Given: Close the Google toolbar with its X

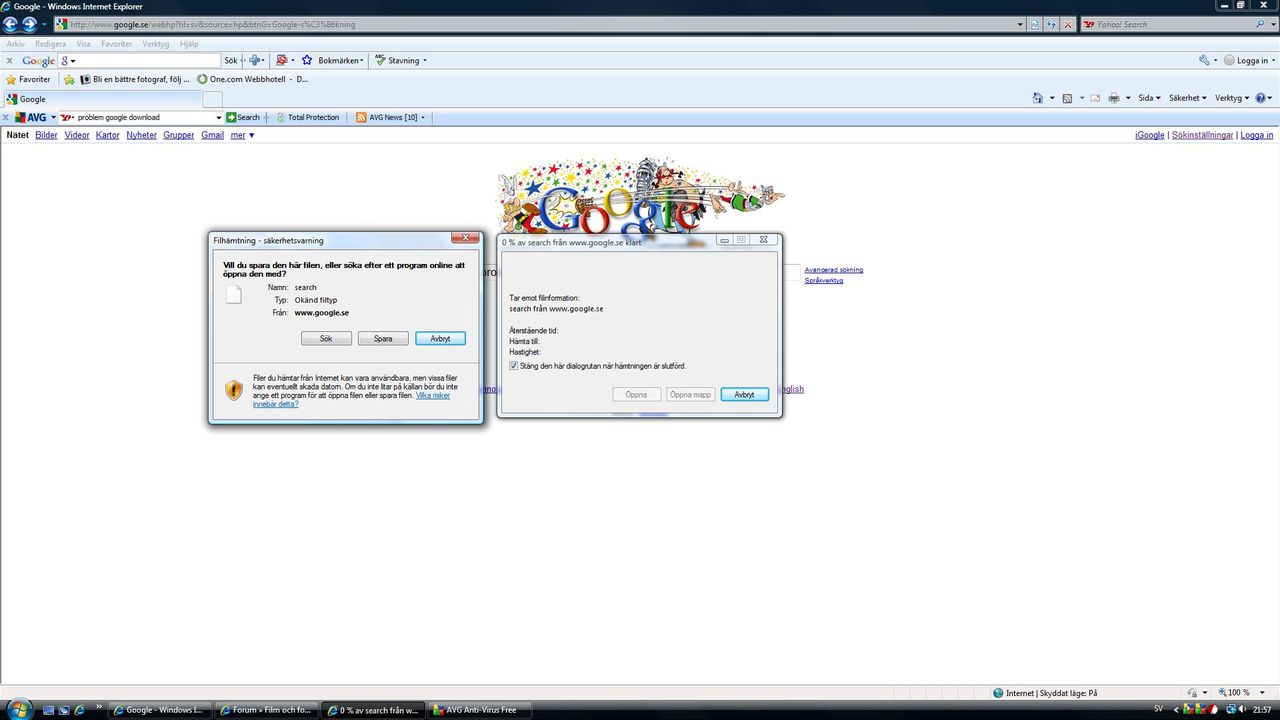Looking at the screenshot, I should click(10, 61).
